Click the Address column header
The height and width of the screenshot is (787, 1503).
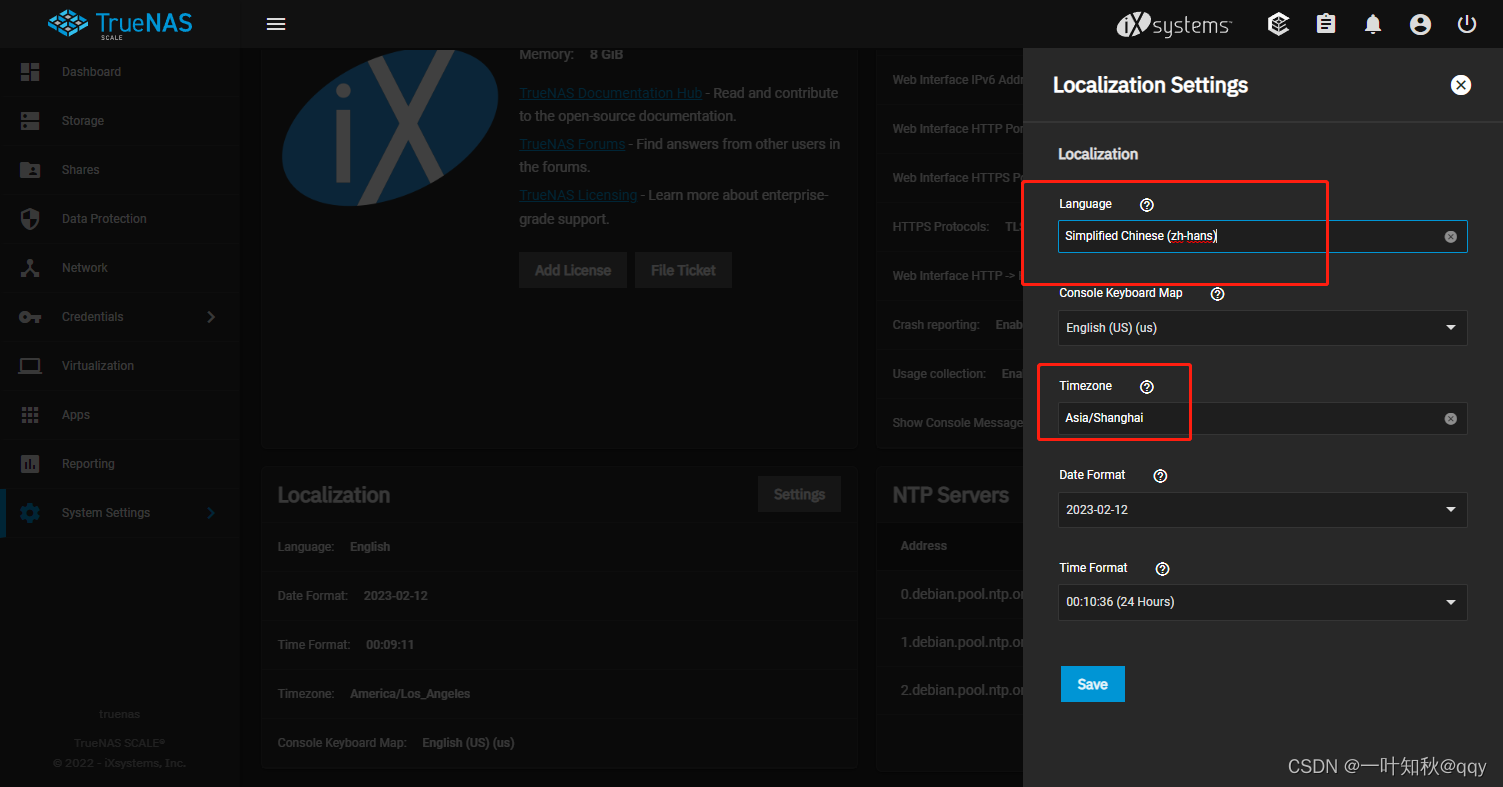coord(923,546)
